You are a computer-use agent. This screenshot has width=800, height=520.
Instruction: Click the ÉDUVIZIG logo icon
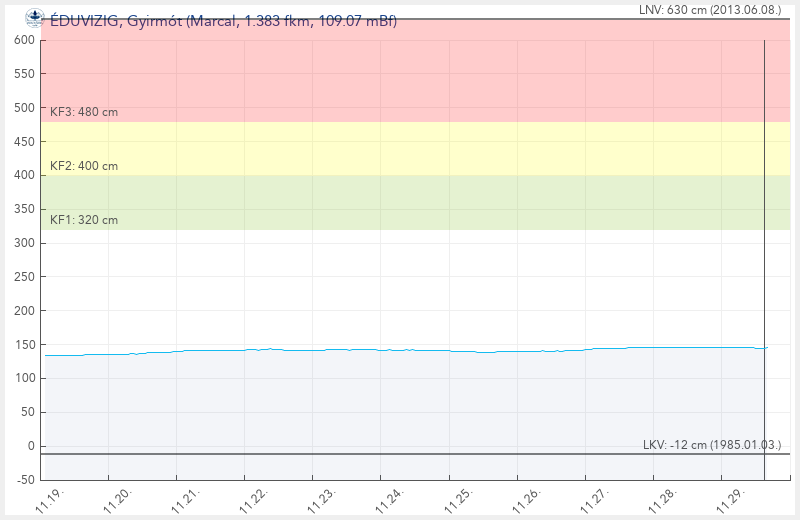click(x=34, y=17)
